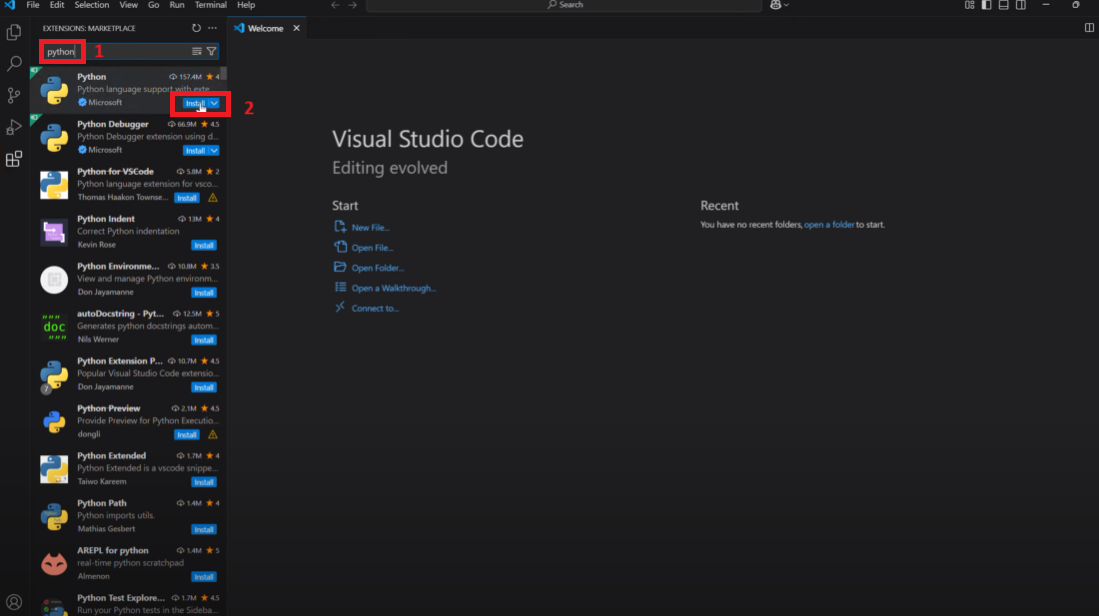1099x616 pixels.
Task: Select the AREPL for python icon
Action: click(x=54, y=563)
